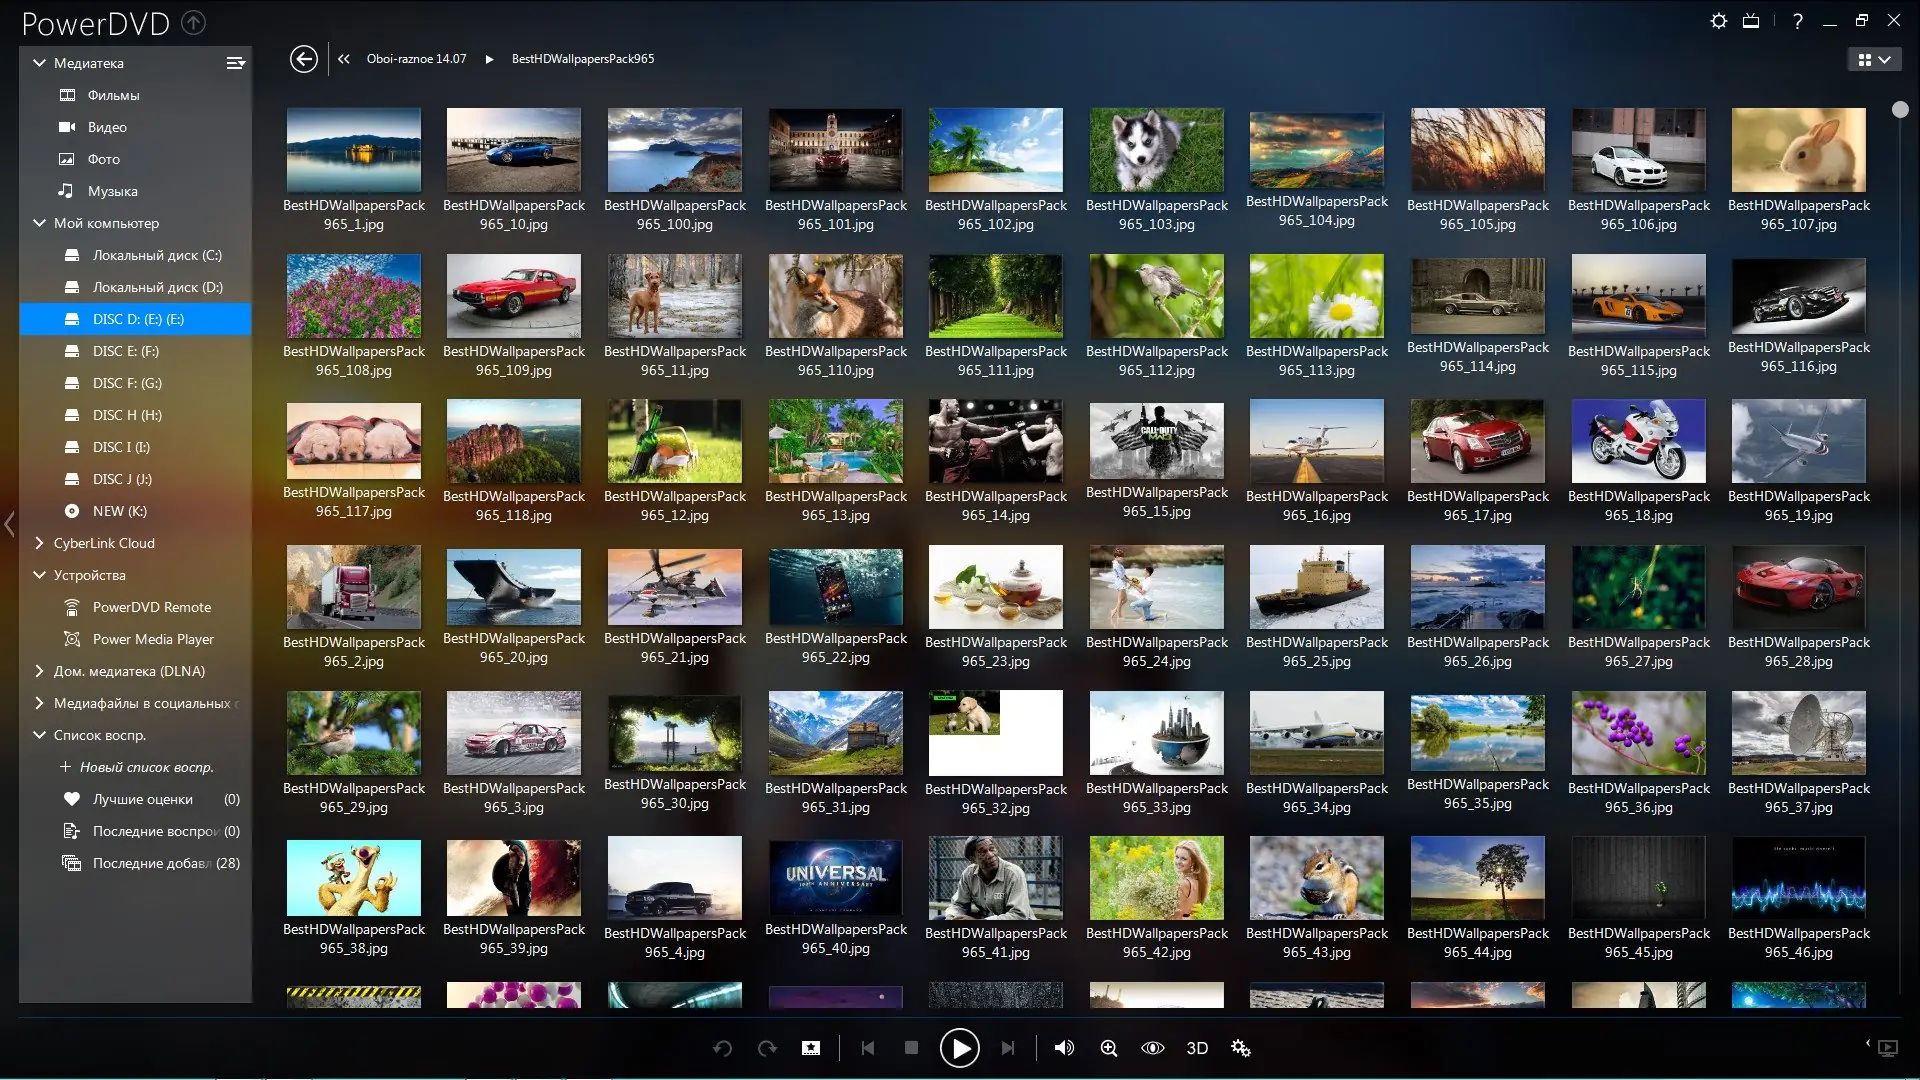Switch to TV mode icon
The height and width of the screenshot is (1080, 1920).
(1751, 21)
